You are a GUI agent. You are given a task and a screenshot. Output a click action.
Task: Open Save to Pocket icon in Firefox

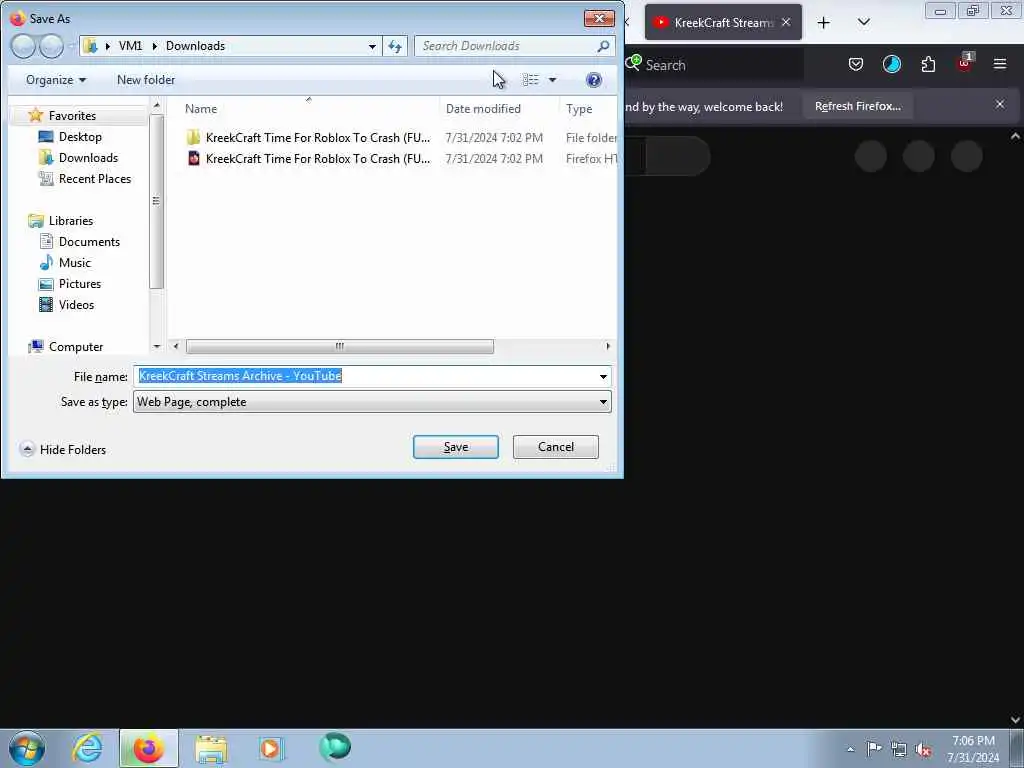click(x=856, y=64)
